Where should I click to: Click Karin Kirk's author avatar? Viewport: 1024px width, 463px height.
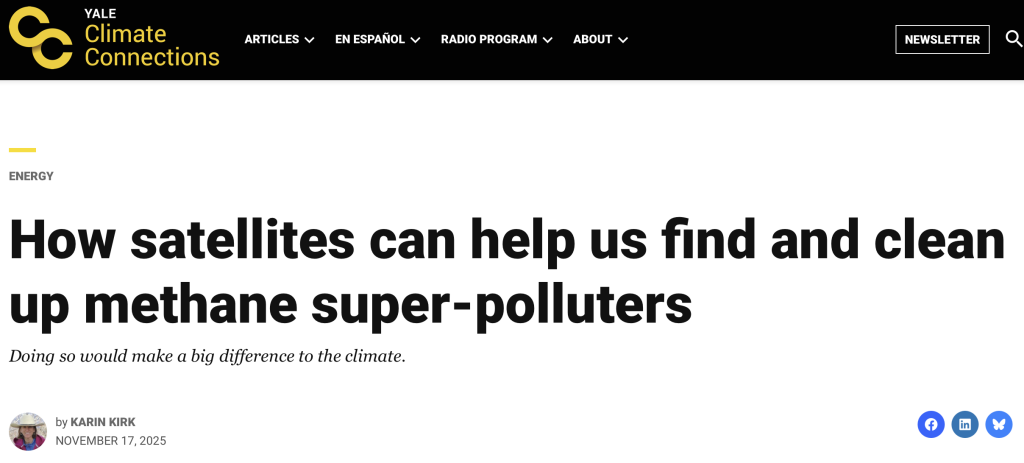click(x=28, y=431)
